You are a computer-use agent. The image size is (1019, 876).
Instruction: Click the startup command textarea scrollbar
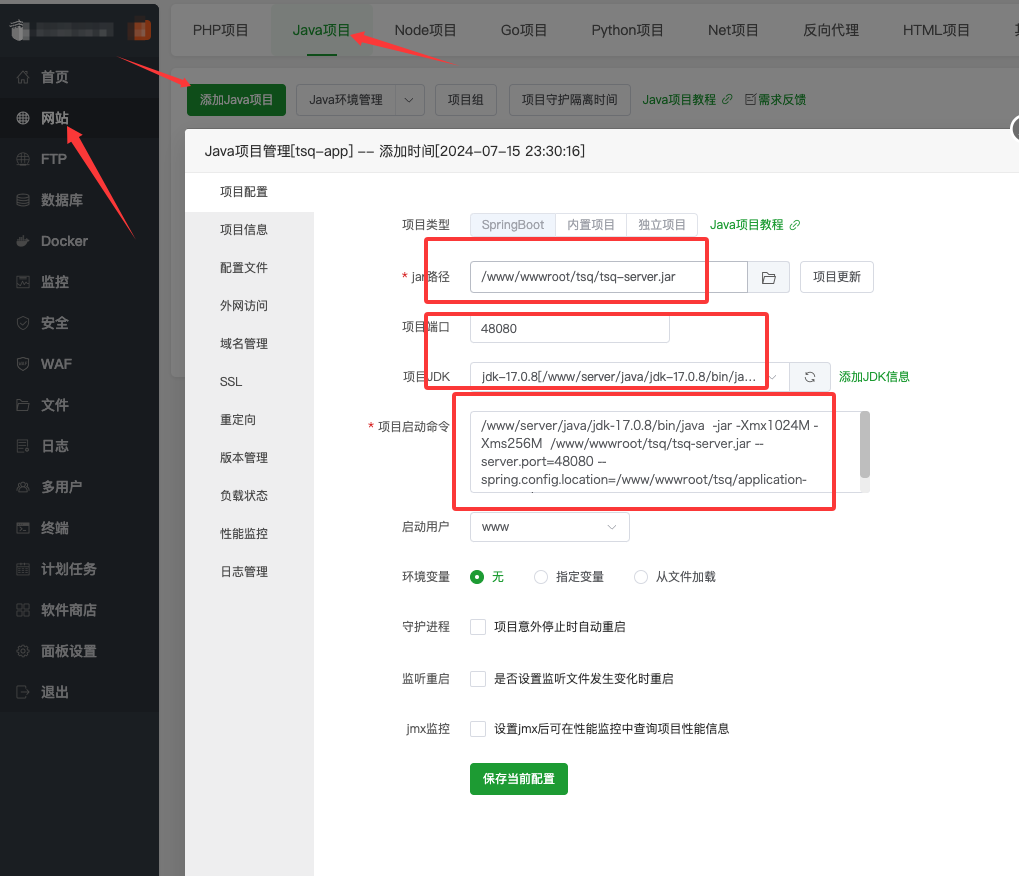[x=864, y=444]
